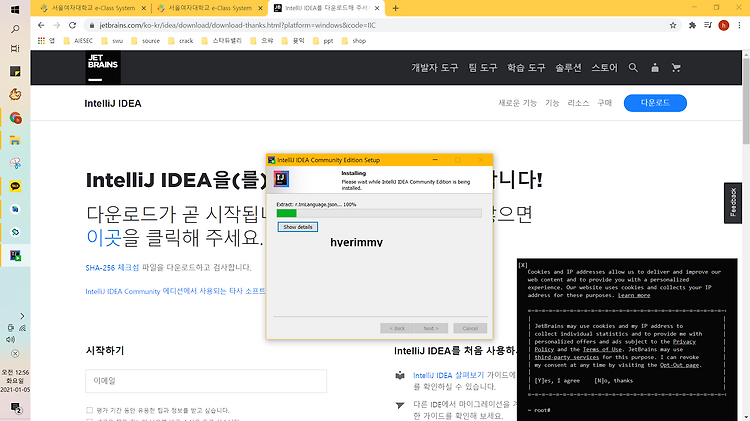Image resolution: width=750 pixels, height=421 pixels.
Task: Open Sticky Notes taskbar icon
Action: point(15,72)
